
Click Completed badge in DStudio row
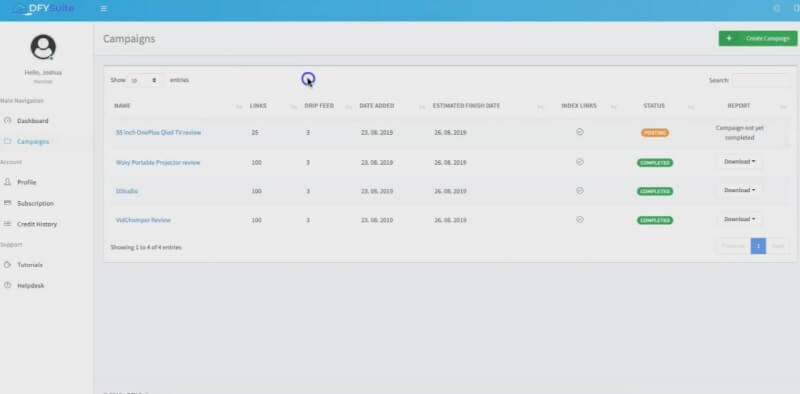[x=655, y=191]
